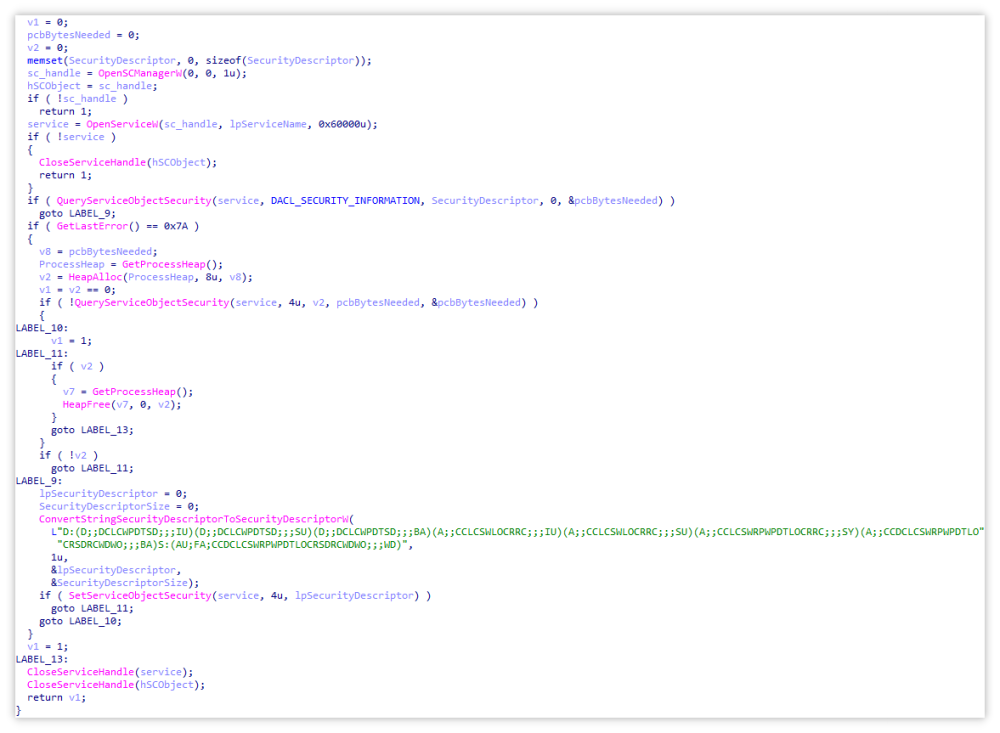Click the final return v1 statement
This screenshot has height=733, width=1000.
coord(56,697)
